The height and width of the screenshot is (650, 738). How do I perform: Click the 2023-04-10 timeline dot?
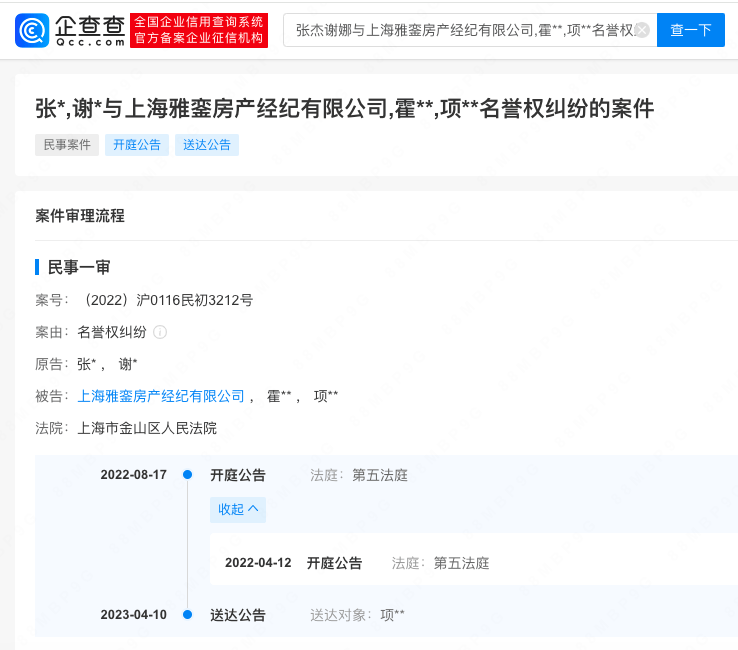[187, 614]
